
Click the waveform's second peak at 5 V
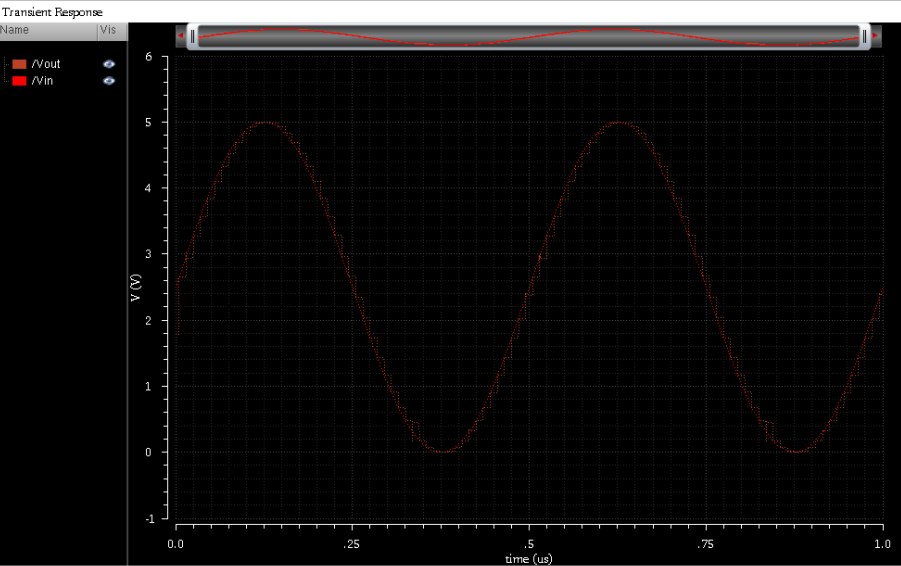click(618, 122)
